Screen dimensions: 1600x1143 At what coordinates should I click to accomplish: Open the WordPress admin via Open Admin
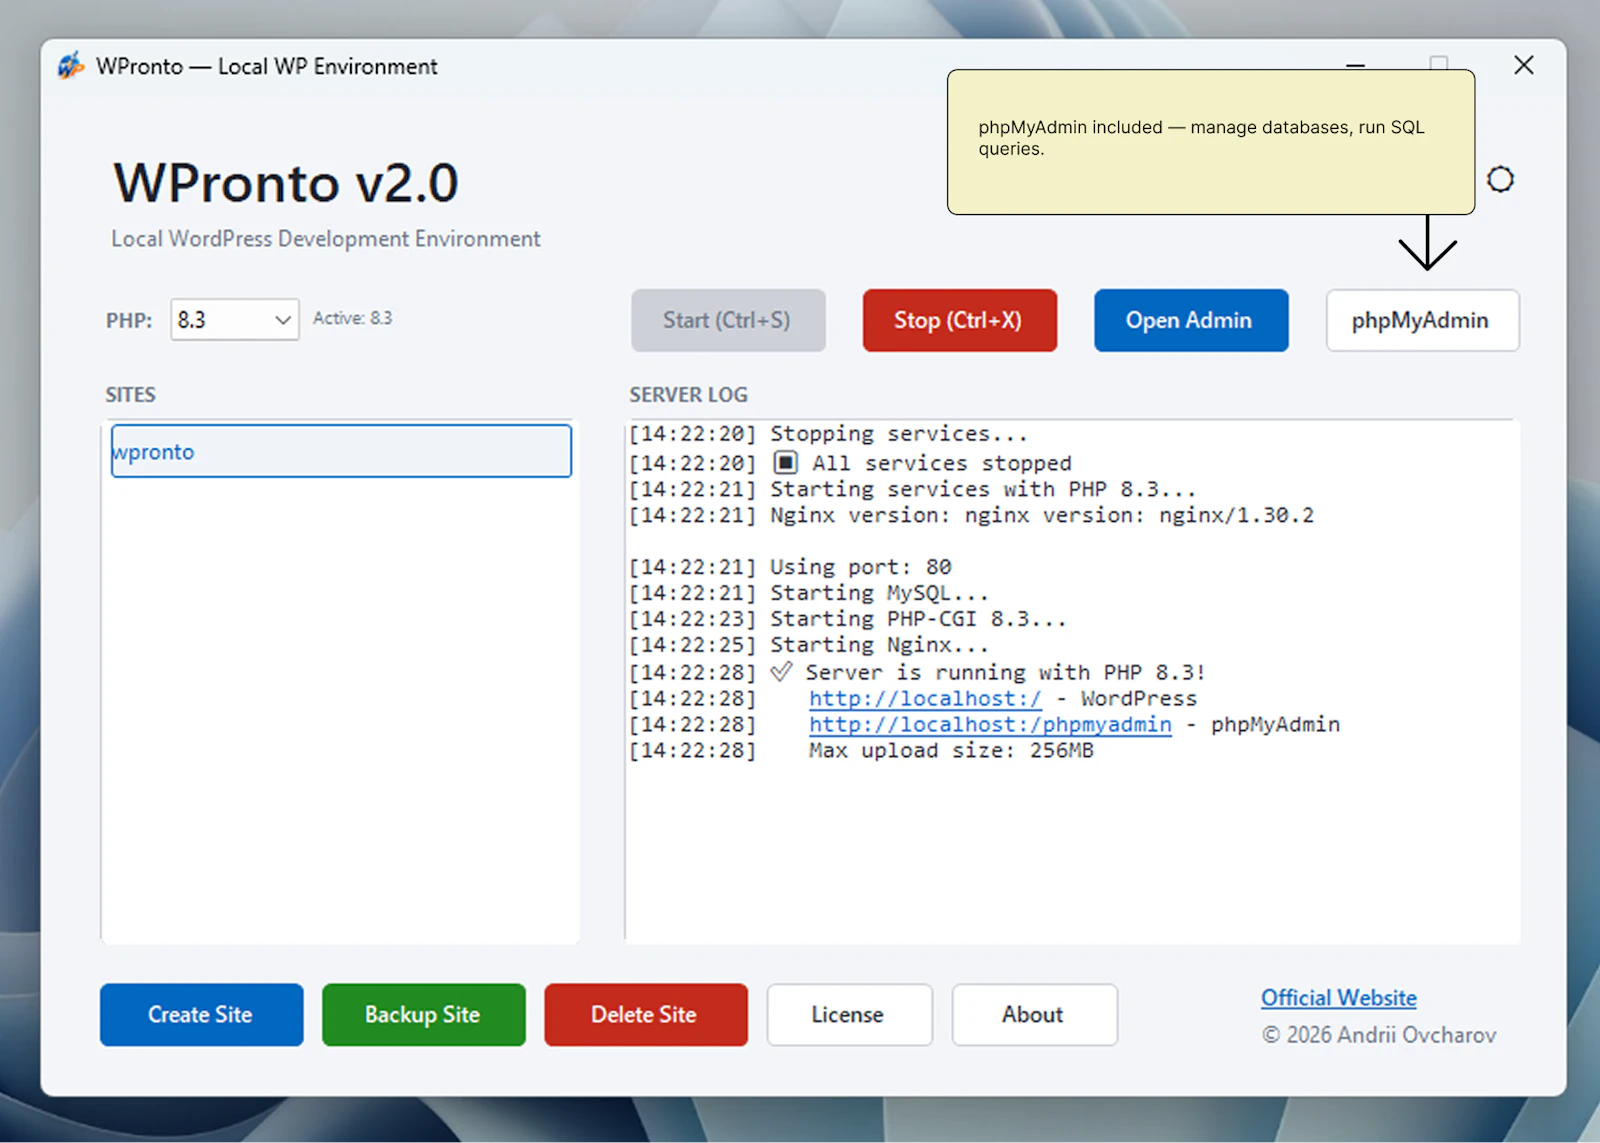tap(1191, 320)
